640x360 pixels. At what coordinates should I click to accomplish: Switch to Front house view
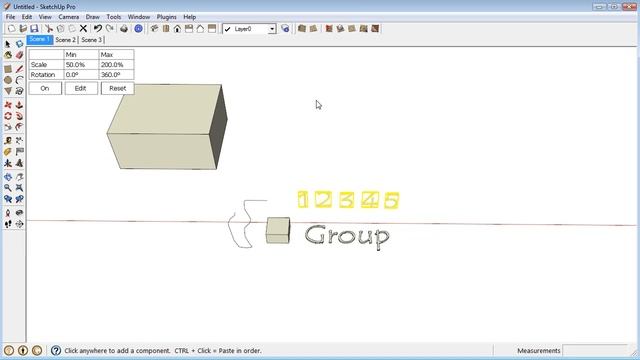177,29
